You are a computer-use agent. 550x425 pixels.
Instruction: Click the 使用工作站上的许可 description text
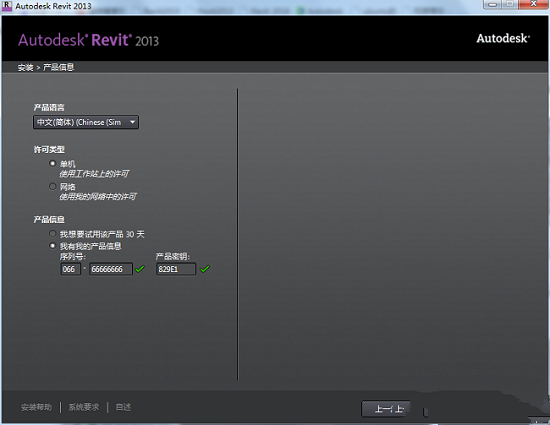(x=94, y=174)
